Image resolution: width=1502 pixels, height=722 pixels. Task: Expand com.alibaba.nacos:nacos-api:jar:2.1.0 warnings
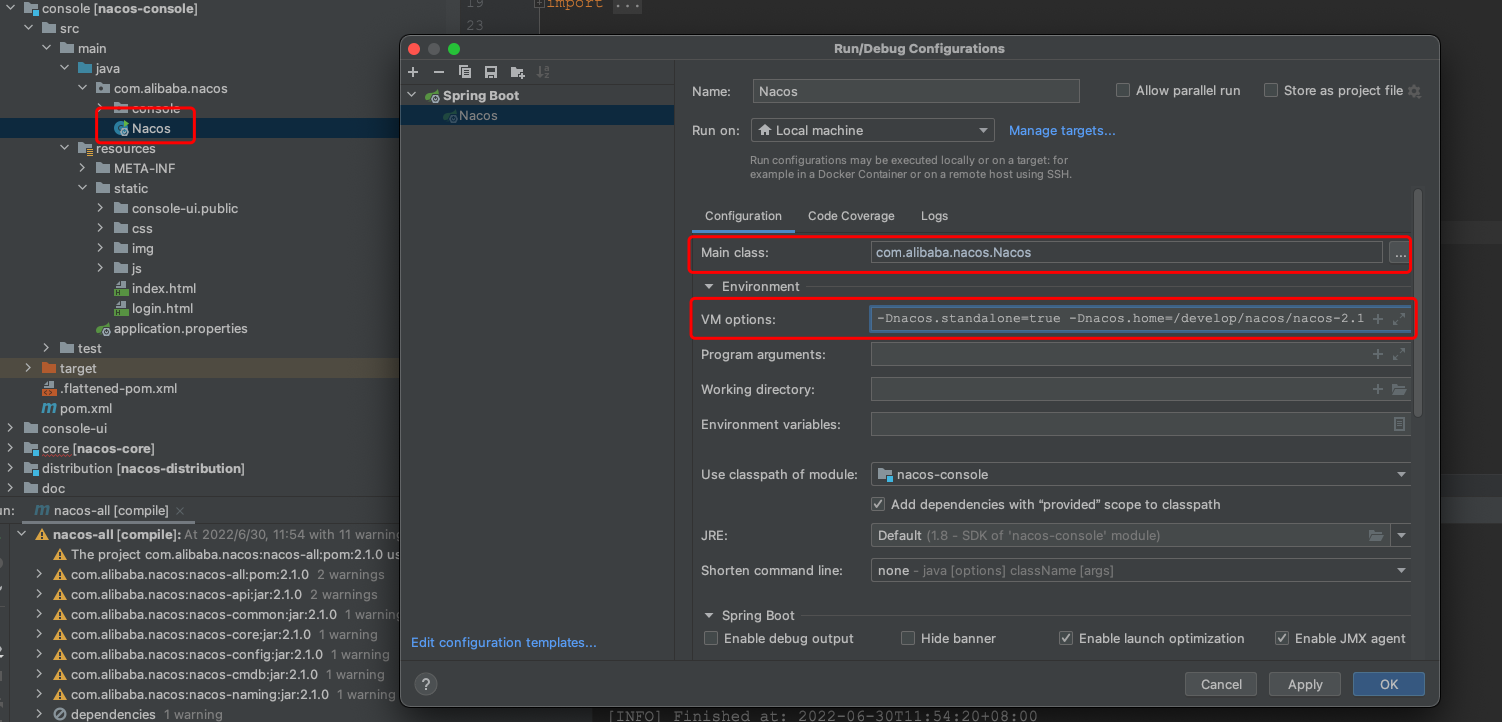pyautogui.click(x=39, y=594)
